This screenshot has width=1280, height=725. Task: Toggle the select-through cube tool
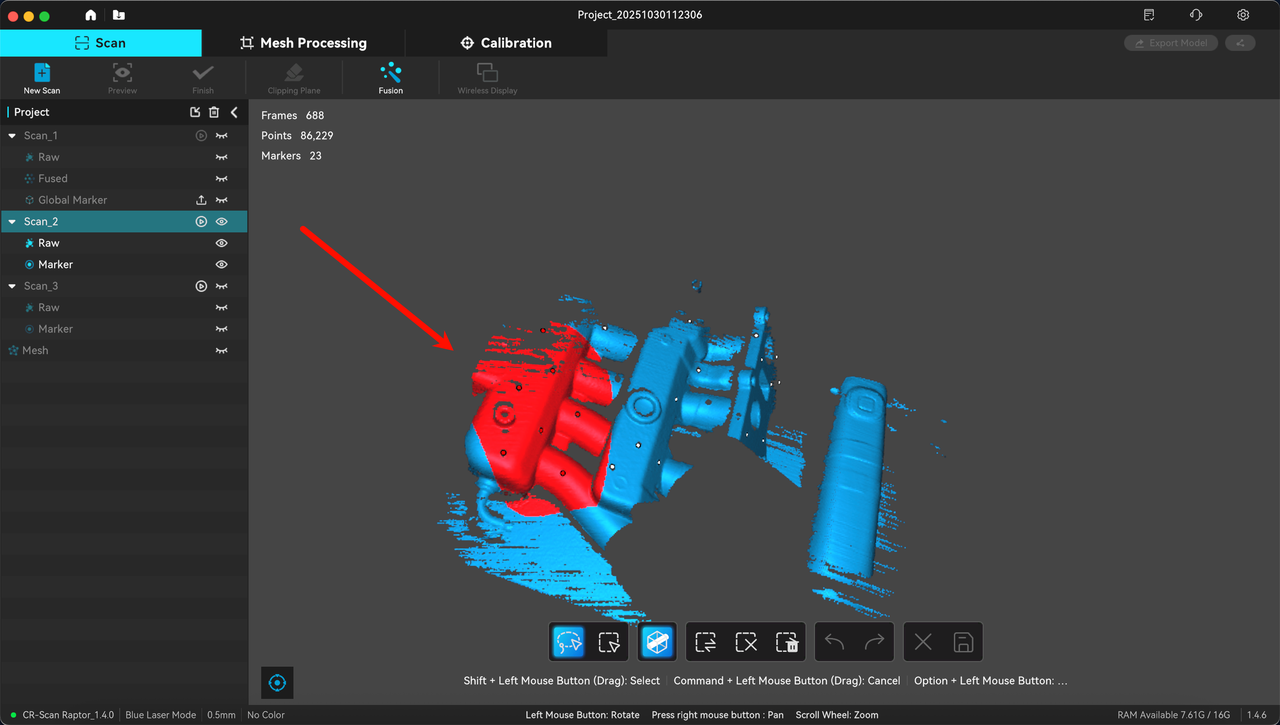[x=657, y=642]
